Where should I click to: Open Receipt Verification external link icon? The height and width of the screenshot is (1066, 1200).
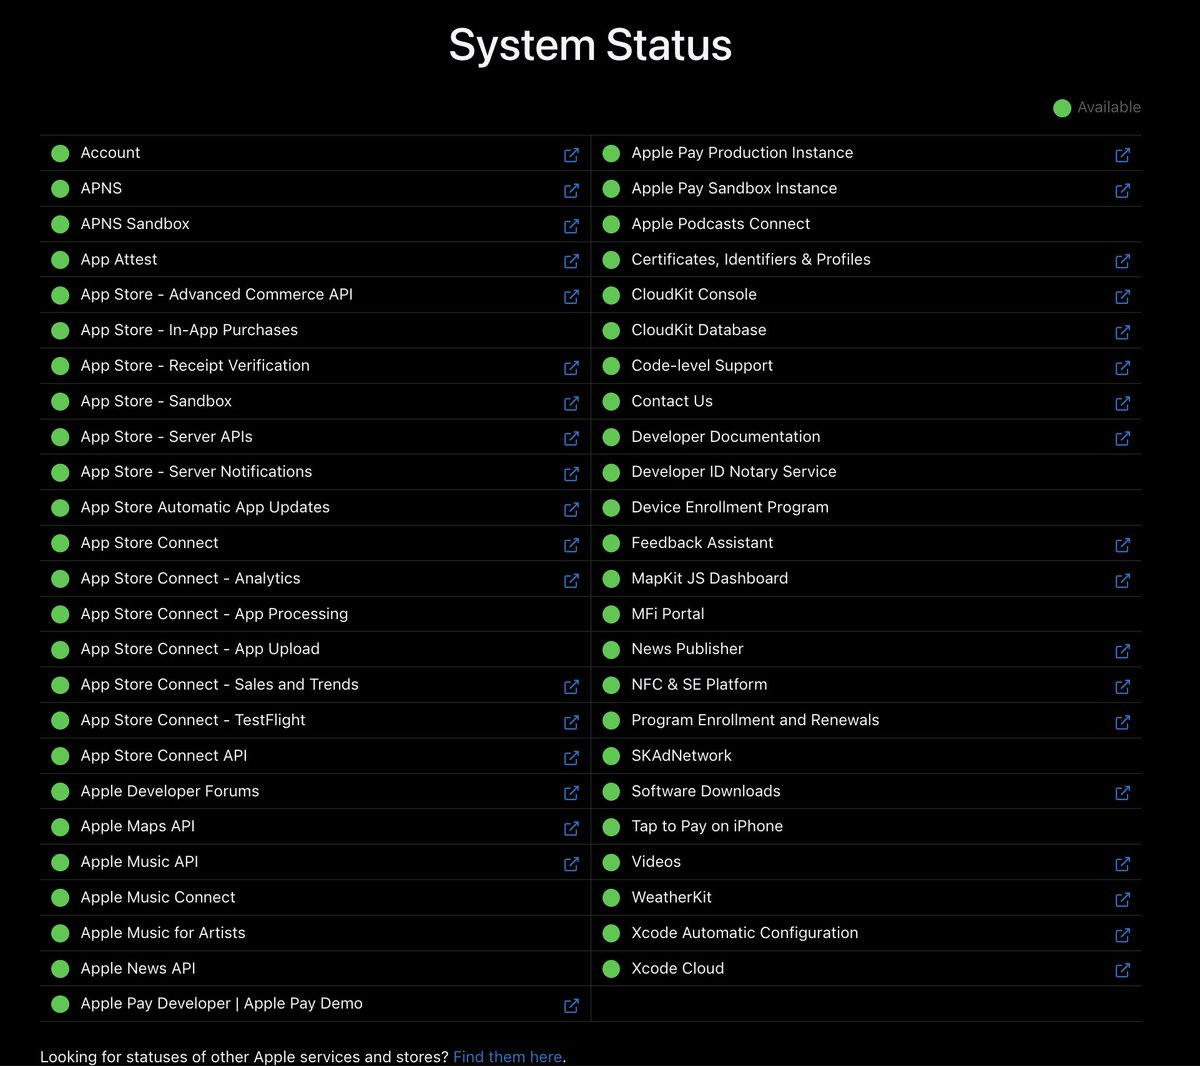(571, 367)
